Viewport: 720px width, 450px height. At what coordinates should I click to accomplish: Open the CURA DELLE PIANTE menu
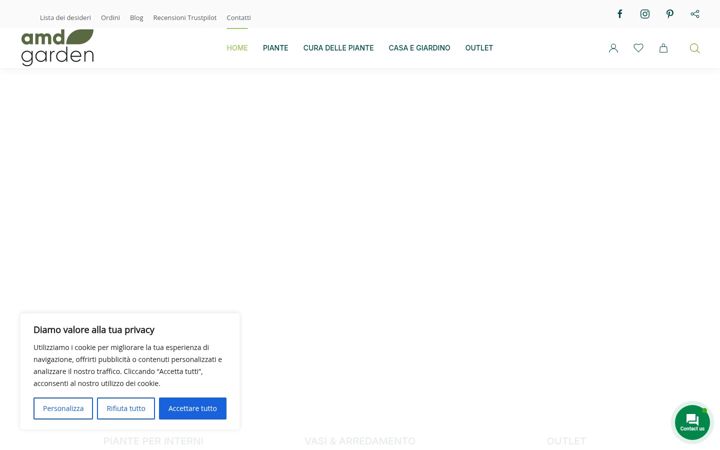pyautogui.click(x=338, y=48)
